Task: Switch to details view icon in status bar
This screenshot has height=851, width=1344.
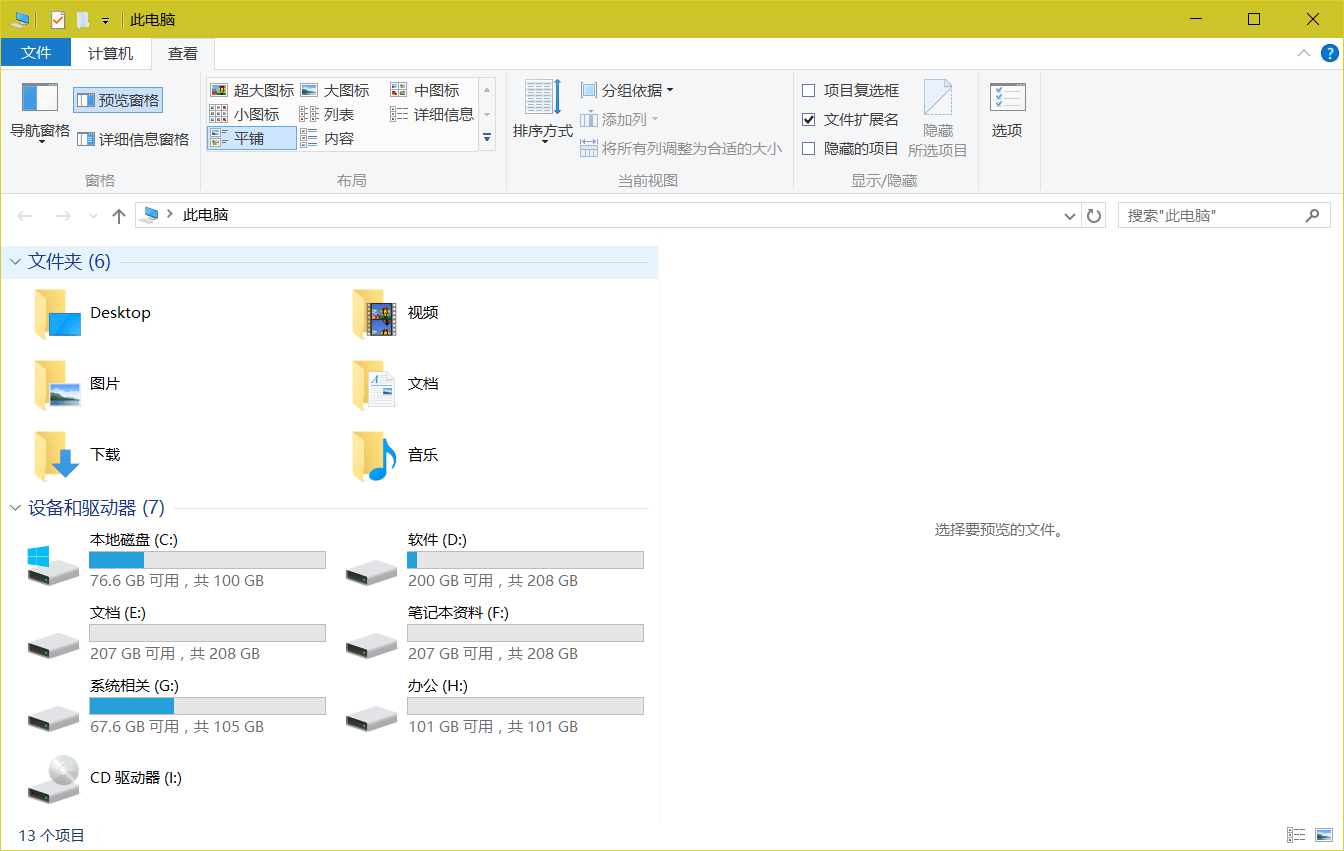Action: click(x=1296, y=835)
